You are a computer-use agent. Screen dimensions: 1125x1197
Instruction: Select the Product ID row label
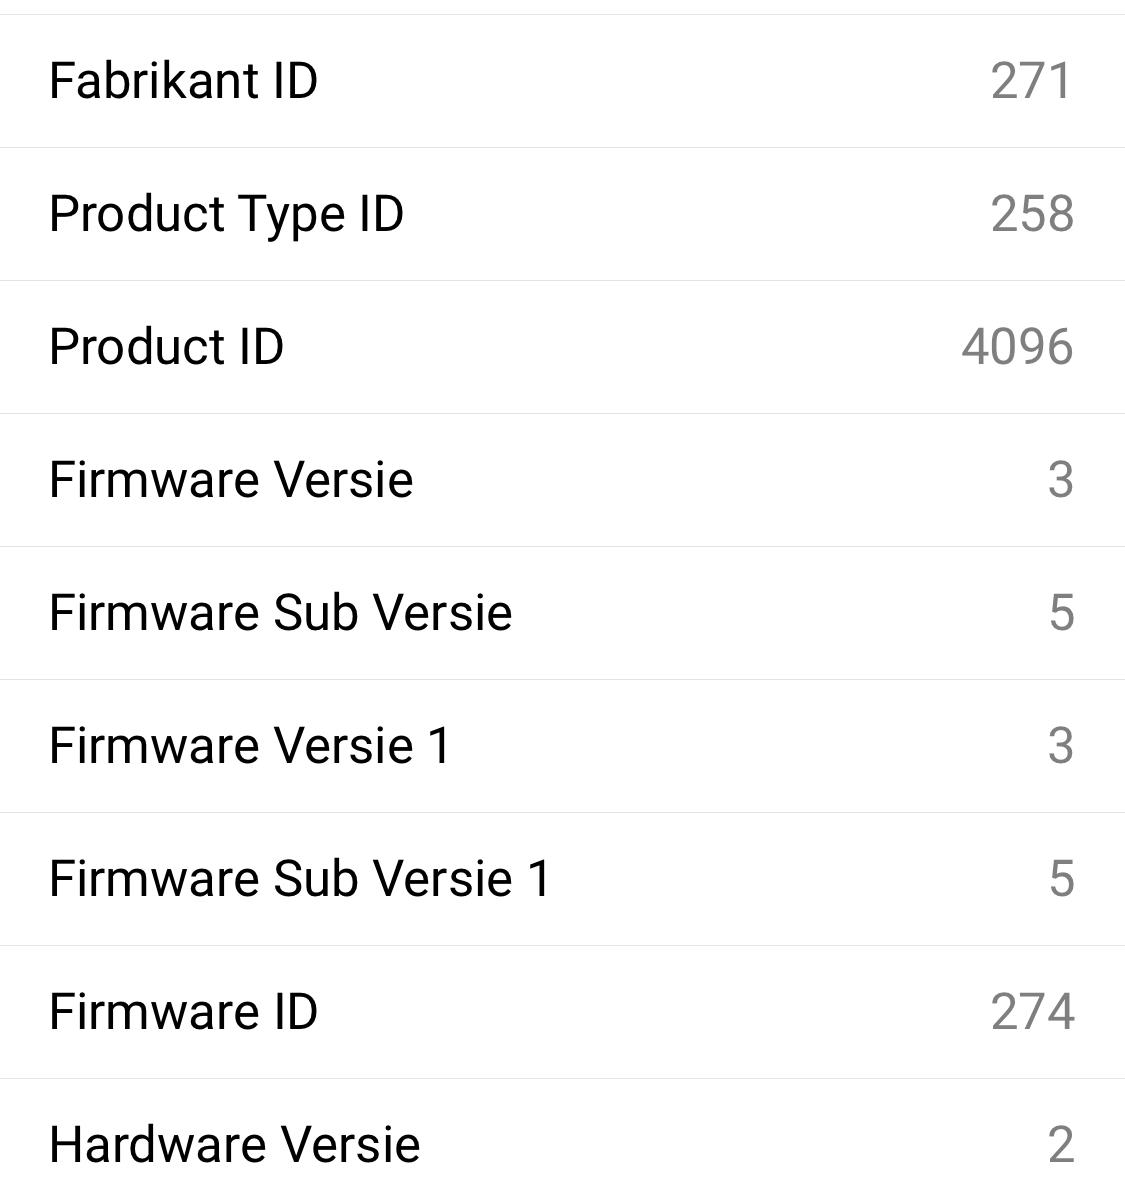tap(166, 347)
